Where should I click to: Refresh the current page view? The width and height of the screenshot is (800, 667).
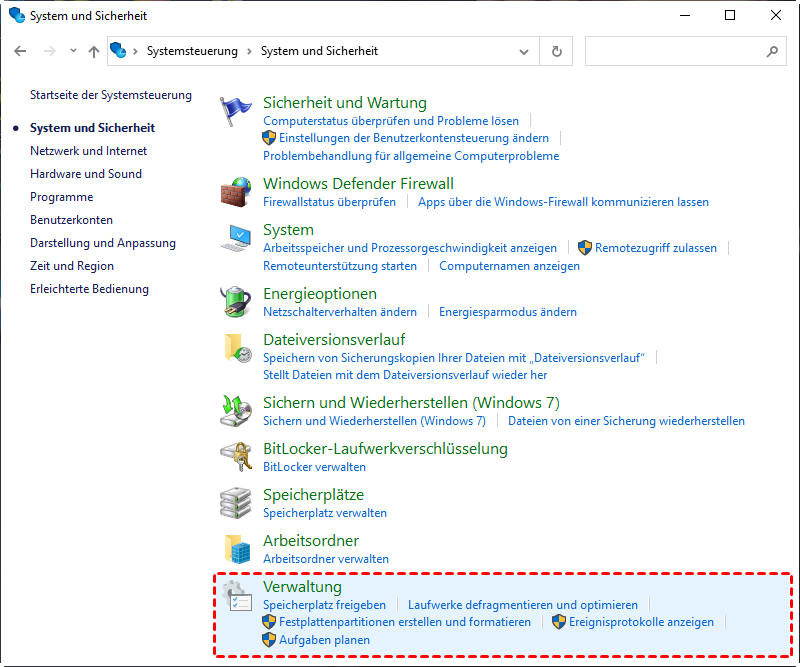557,51
